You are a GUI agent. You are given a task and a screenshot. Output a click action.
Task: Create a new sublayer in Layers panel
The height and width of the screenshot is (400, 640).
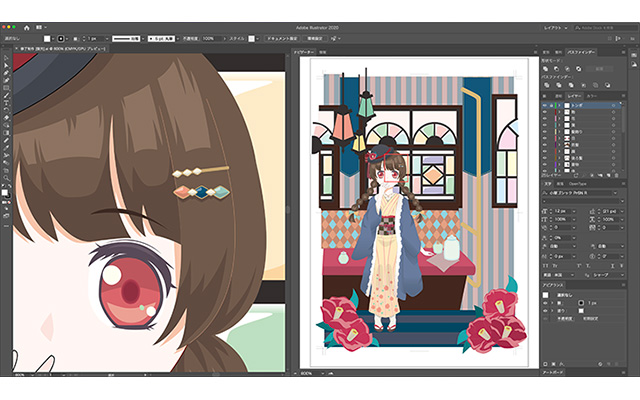(600, 176)
